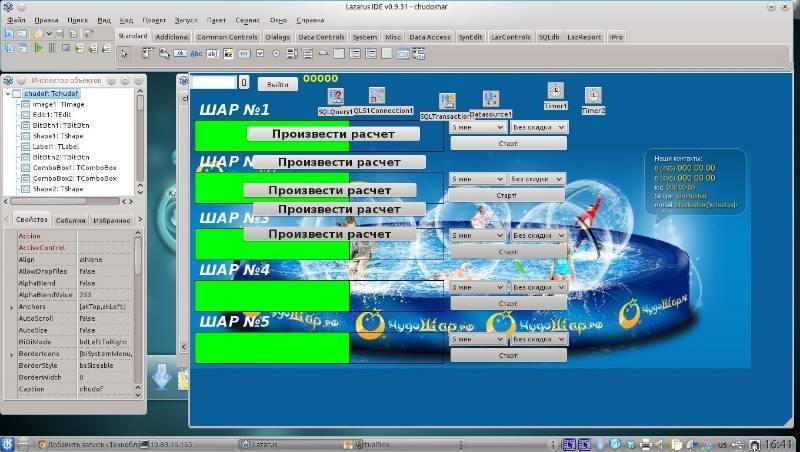Click the Выйти button on the form
The image size is (800, 452).
[278, 84]
